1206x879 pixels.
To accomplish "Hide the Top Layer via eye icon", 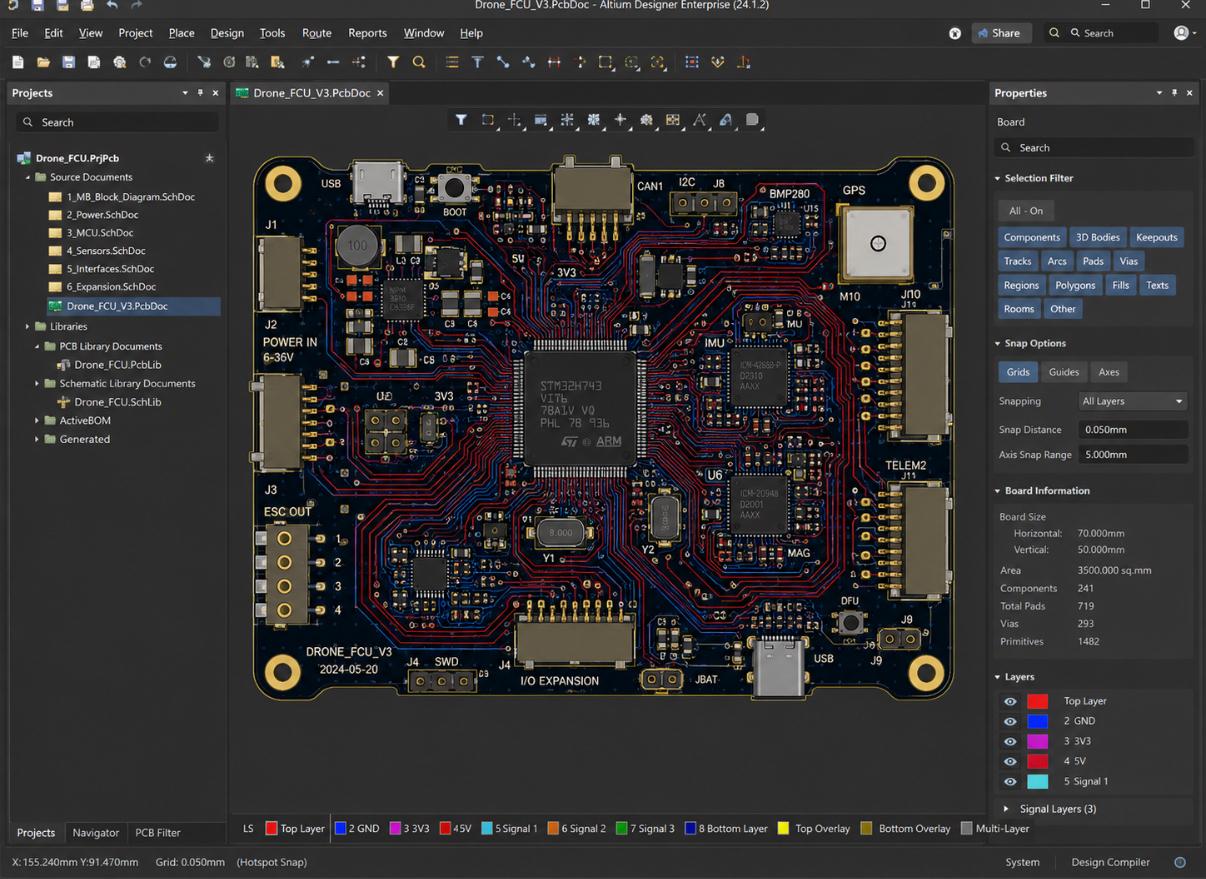I will click(1010, 702).
